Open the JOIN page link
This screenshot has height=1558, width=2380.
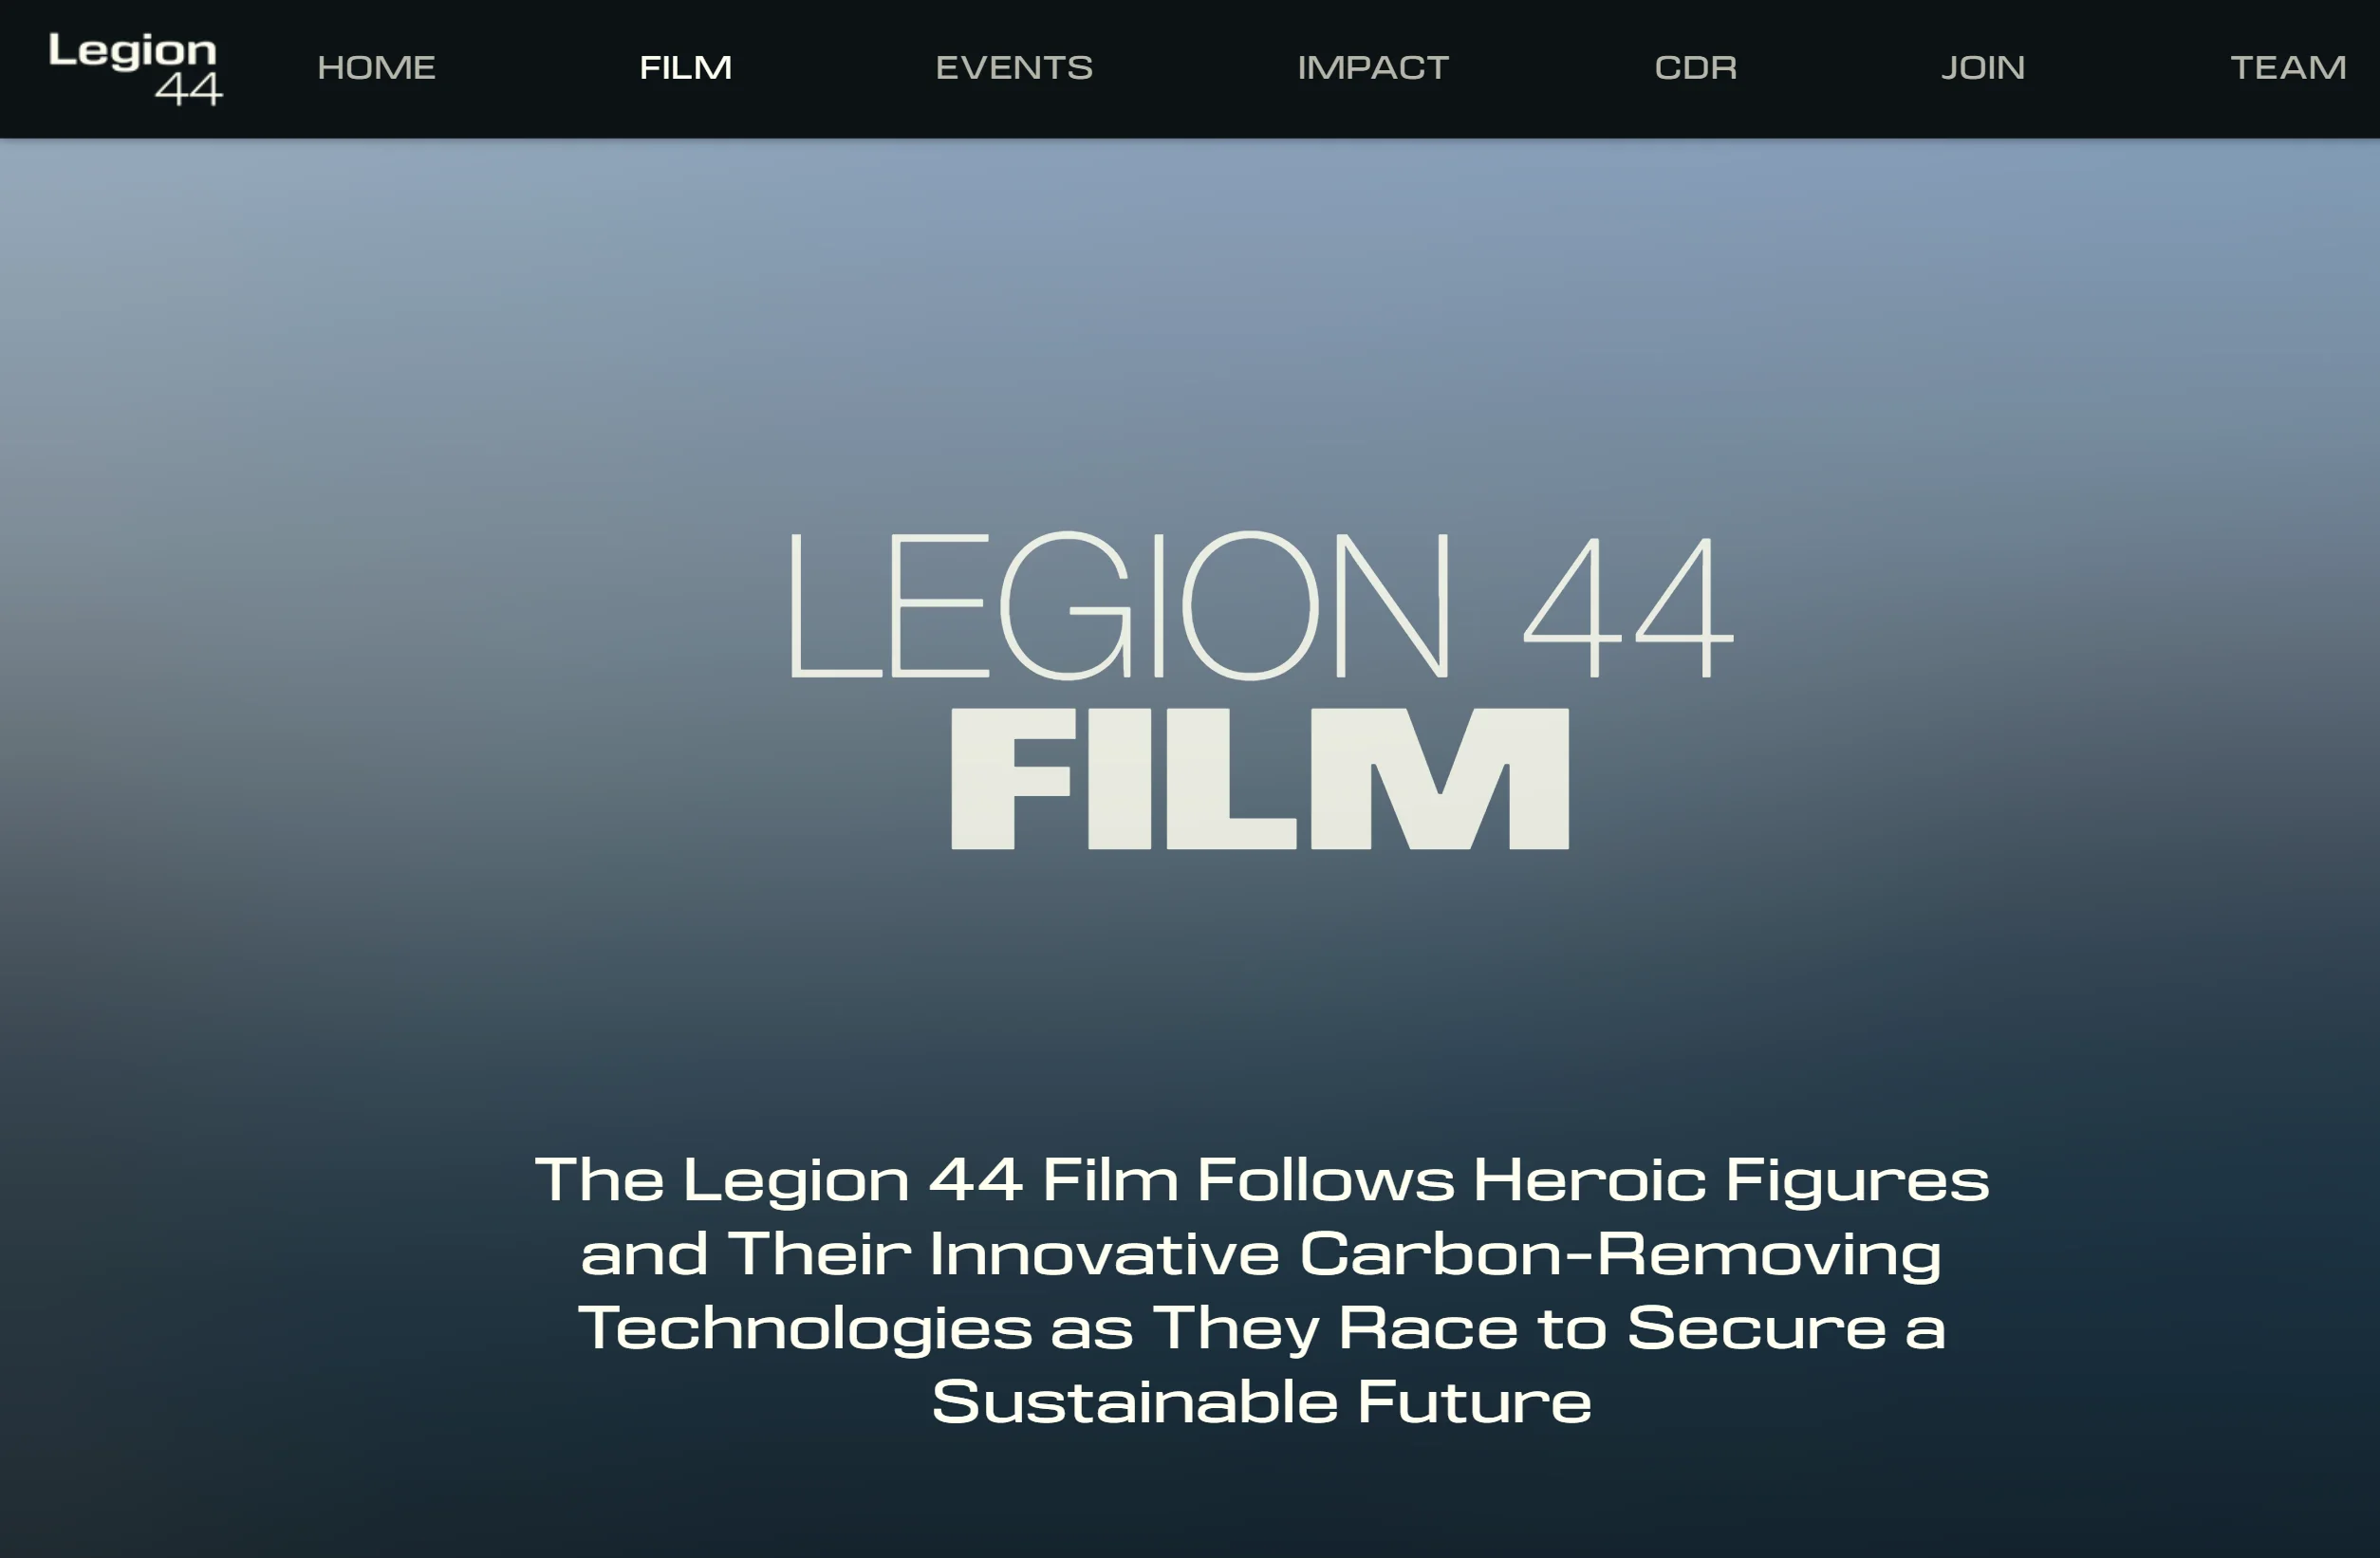pyautogui.click(x=1983, y=68)
